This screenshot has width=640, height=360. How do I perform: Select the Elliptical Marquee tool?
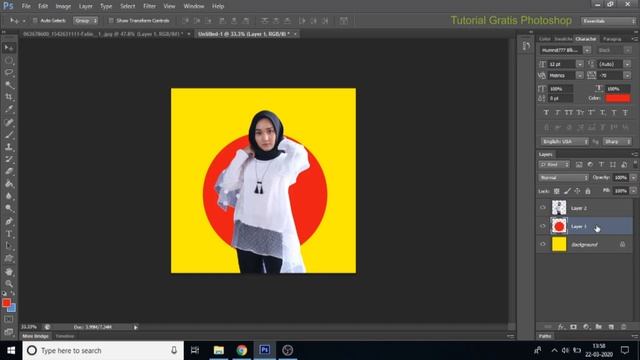click(9, 60)
